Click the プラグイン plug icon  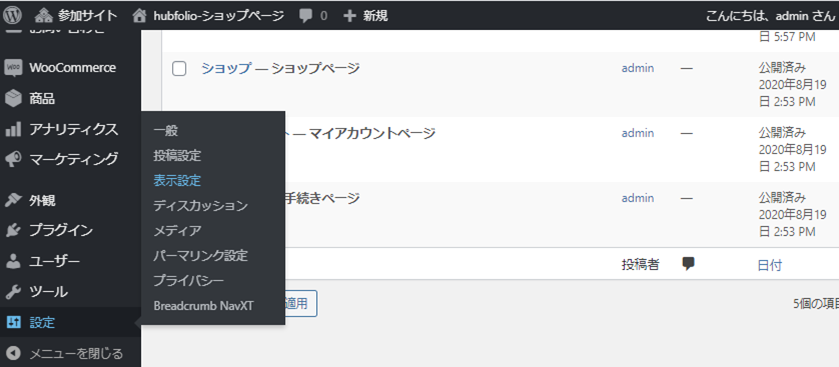point(12,231)
